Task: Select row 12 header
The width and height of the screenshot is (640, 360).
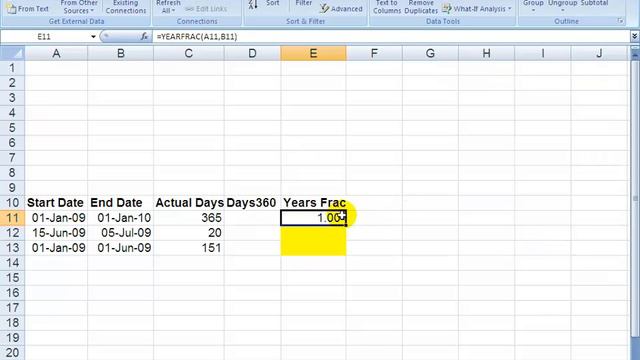Action: point(12,233)
